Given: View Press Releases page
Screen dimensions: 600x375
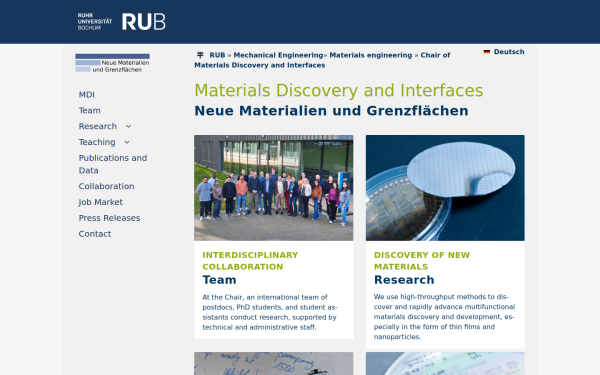Looking at the screenshot, I should (109, 218).
